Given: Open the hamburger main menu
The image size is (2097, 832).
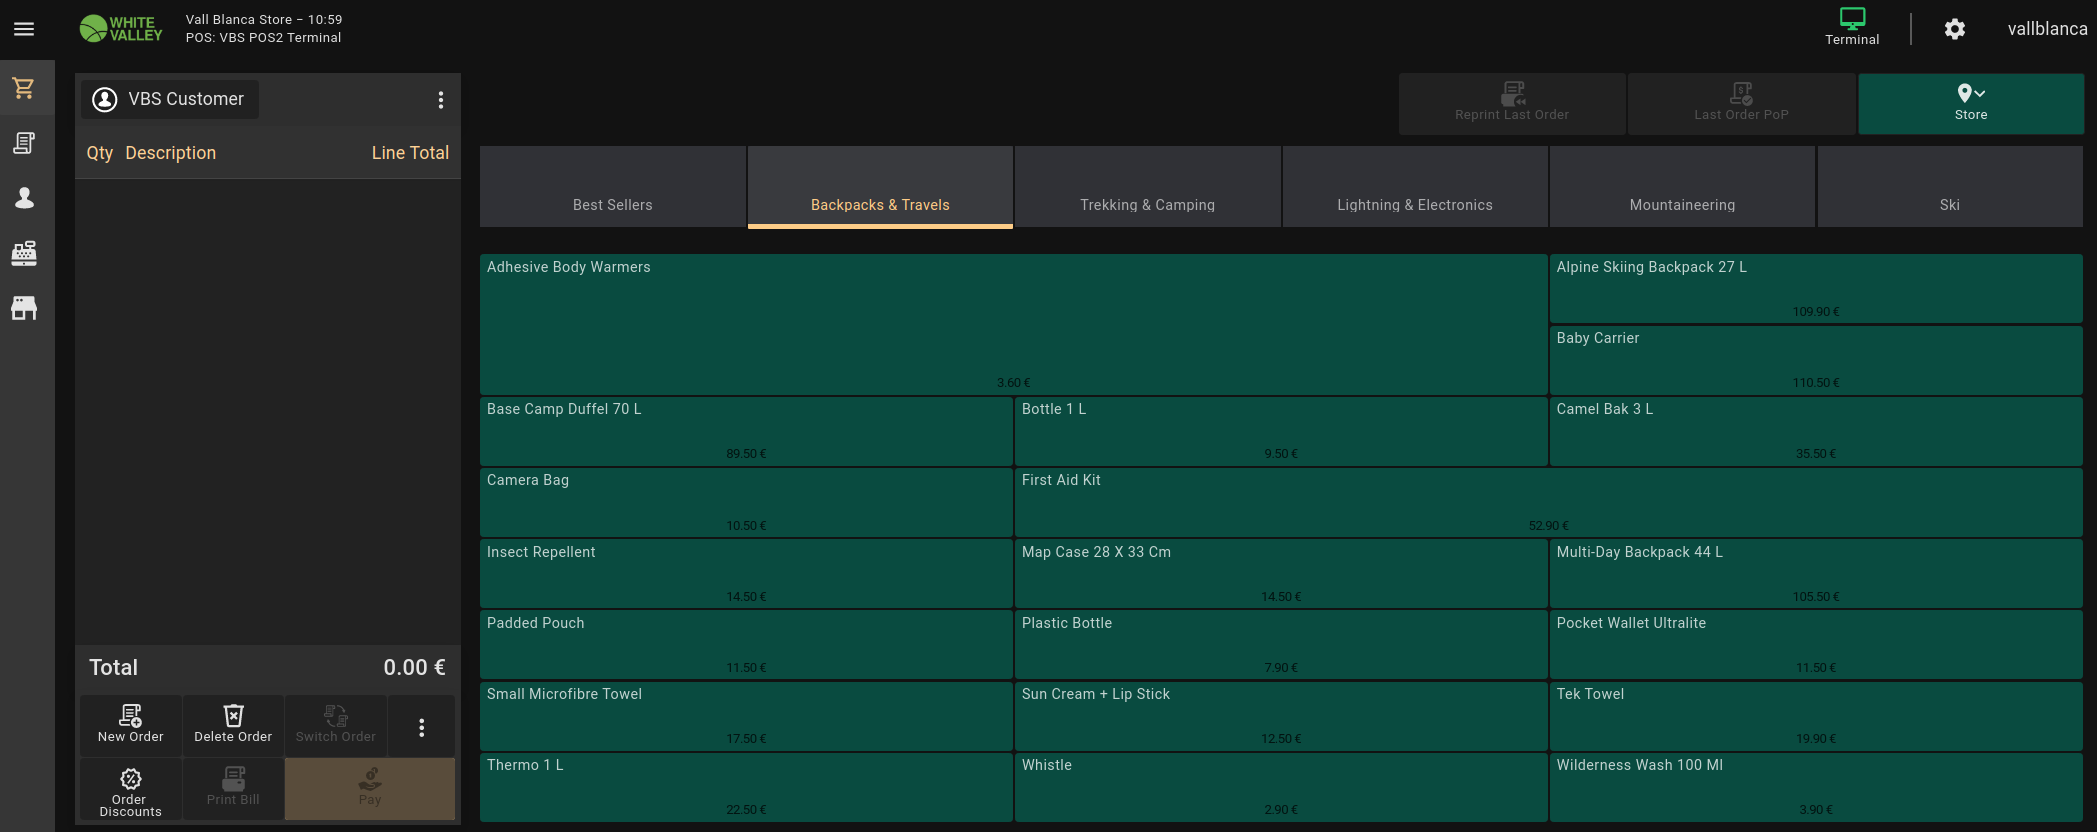Looking at the screenshot, I should click(24, 29).
